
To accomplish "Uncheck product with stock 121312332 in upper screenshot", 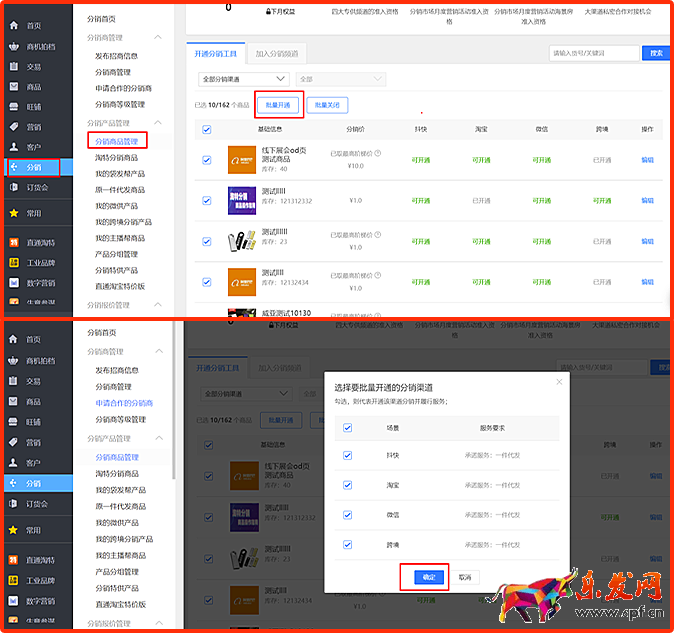I will coord(207,200).
